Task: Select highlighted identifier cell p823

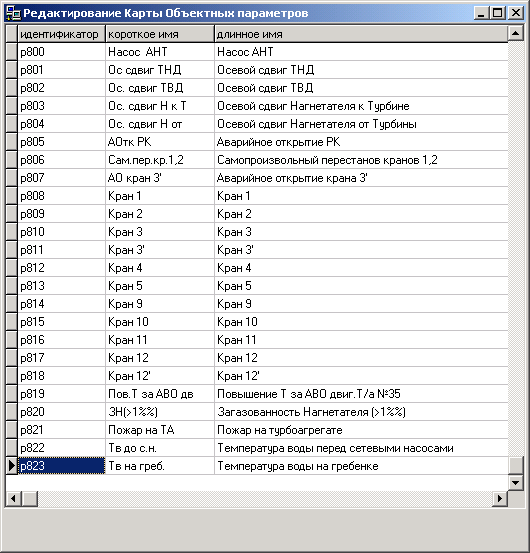Action: click(61, 466)
